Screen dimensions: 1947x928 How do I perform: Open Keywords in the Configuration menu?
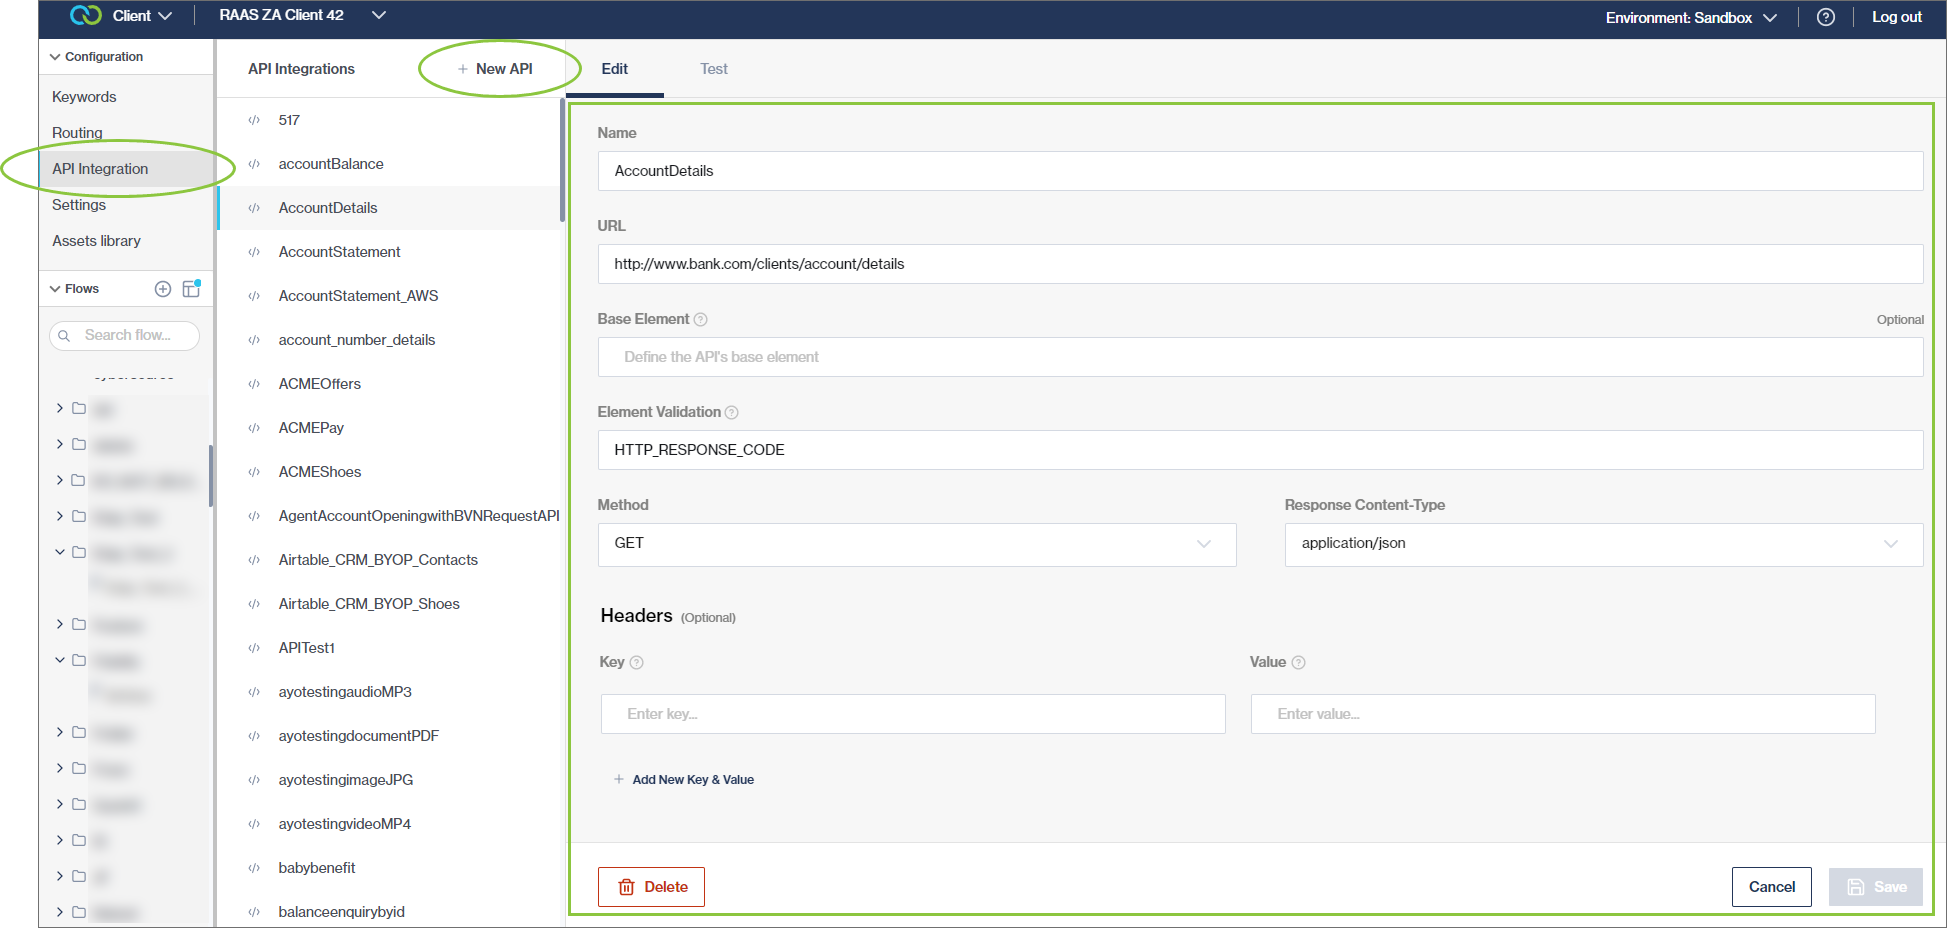84,97
